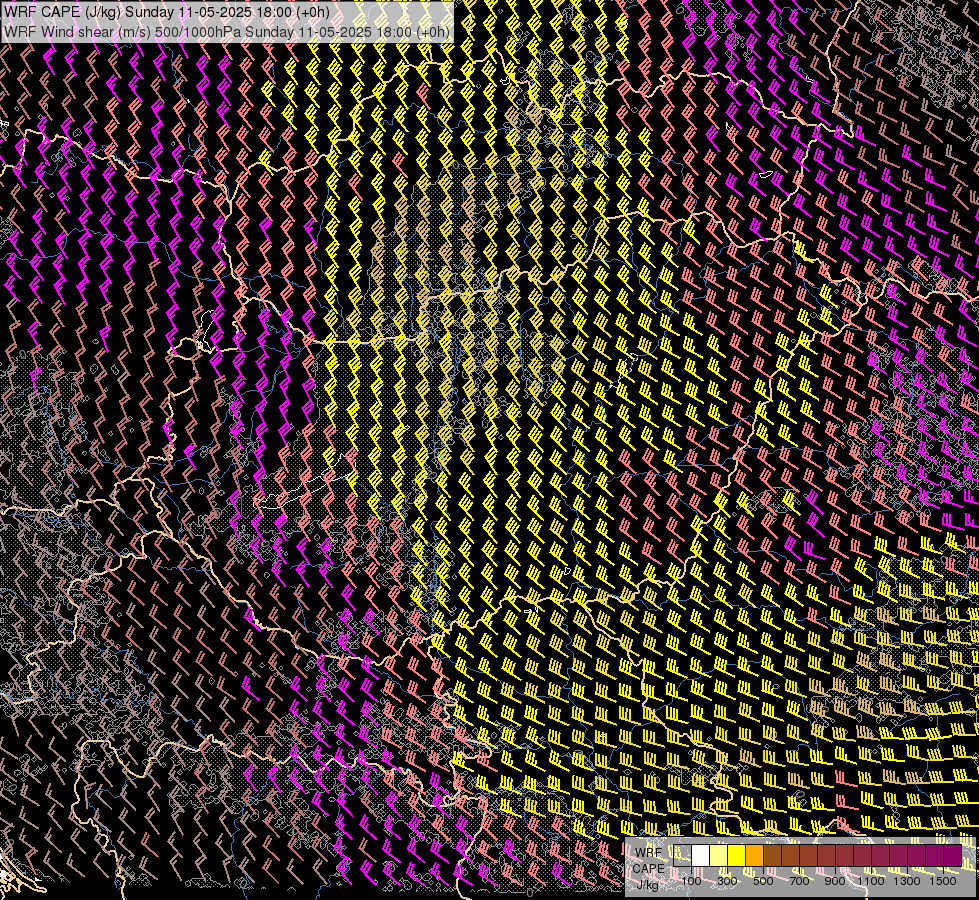Click the 1300 legend value label
Screen dimensions: 979x900
pyautogui.click(x=907, y=881)
